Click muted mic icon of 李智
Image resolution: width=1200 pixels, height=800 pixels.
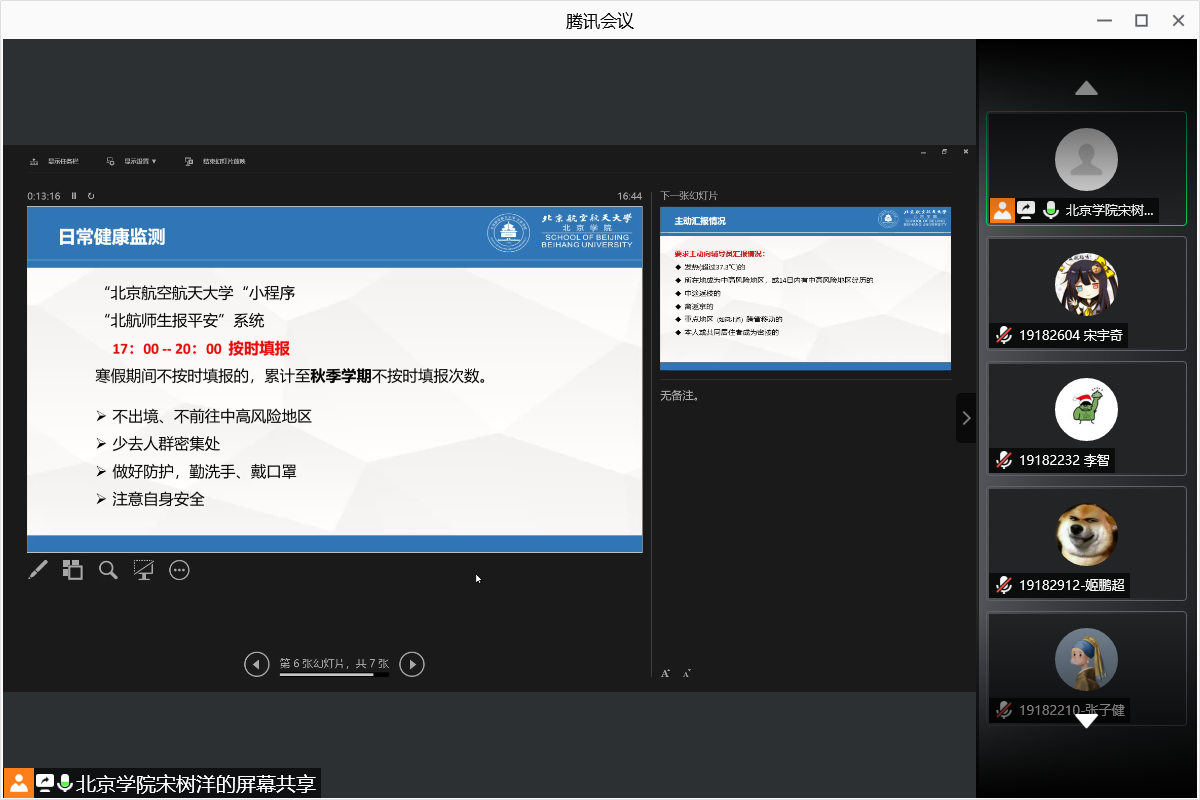tap(1004, 461)
